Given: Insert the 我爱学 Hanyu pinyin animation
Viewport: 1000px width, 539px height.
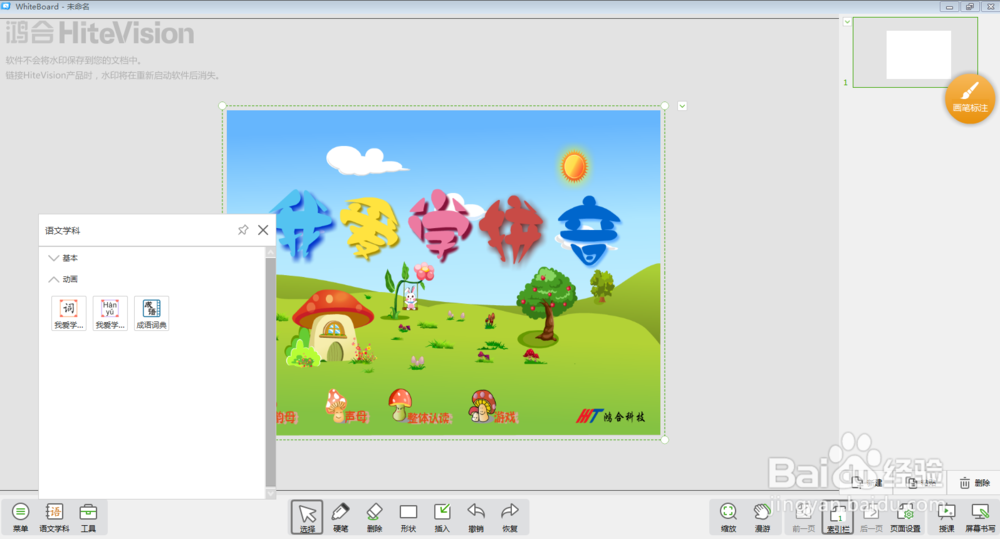Looking at the screenshot, I should click(x=110, y=313).
